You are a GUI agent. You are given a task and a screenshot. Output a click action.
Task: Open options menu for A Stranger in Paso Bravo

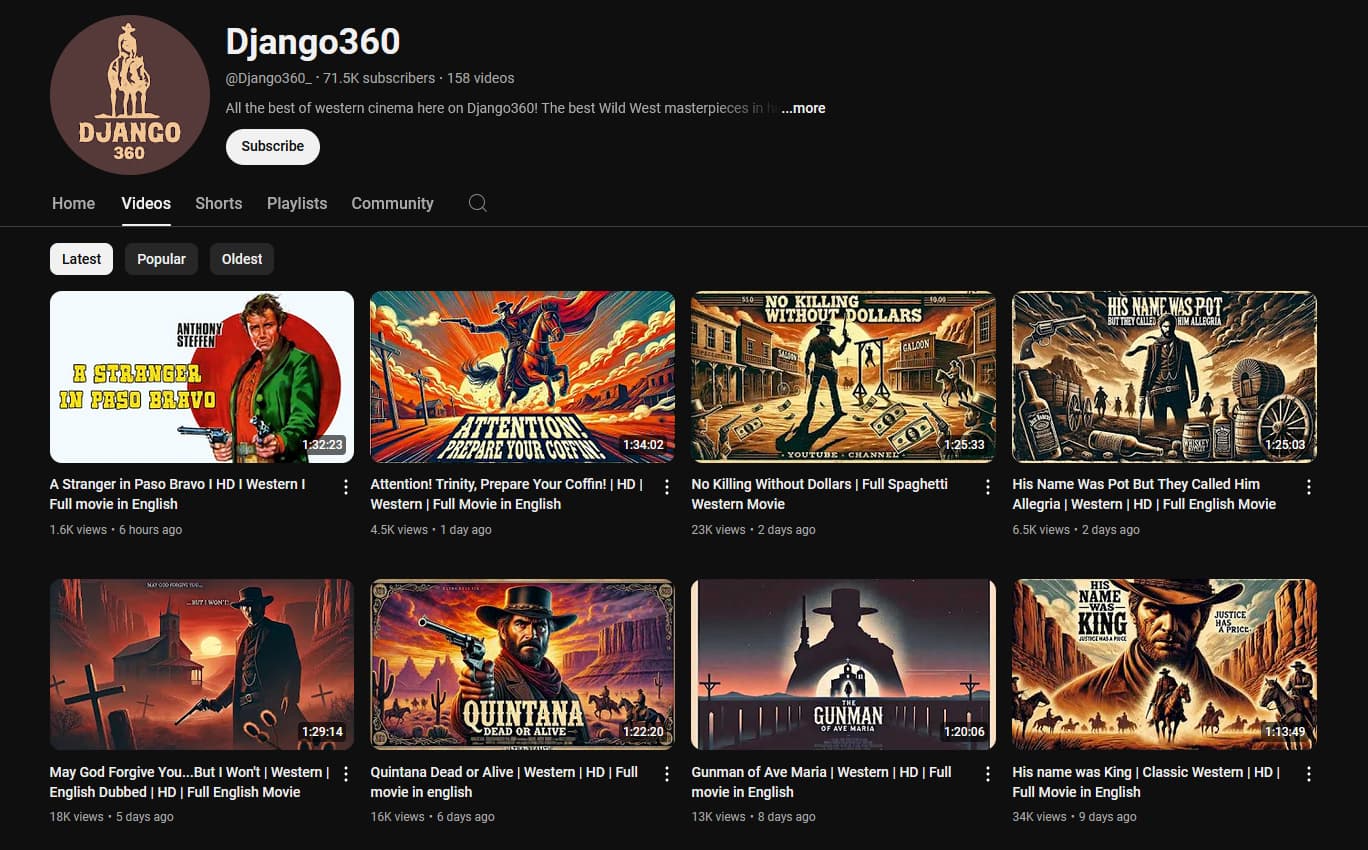coord(346,487)
